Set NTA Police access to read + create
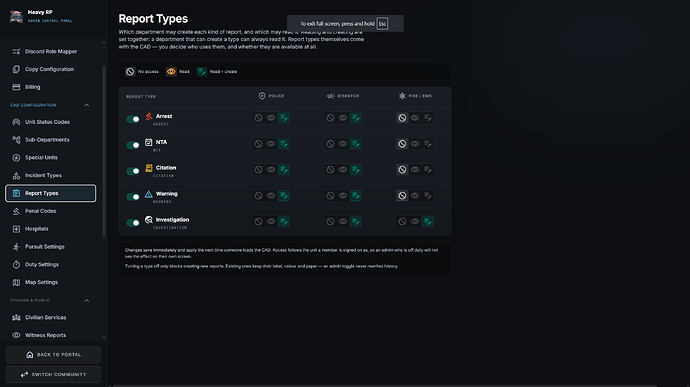Screen dimensions: 690x387 (x=284, y=144)
